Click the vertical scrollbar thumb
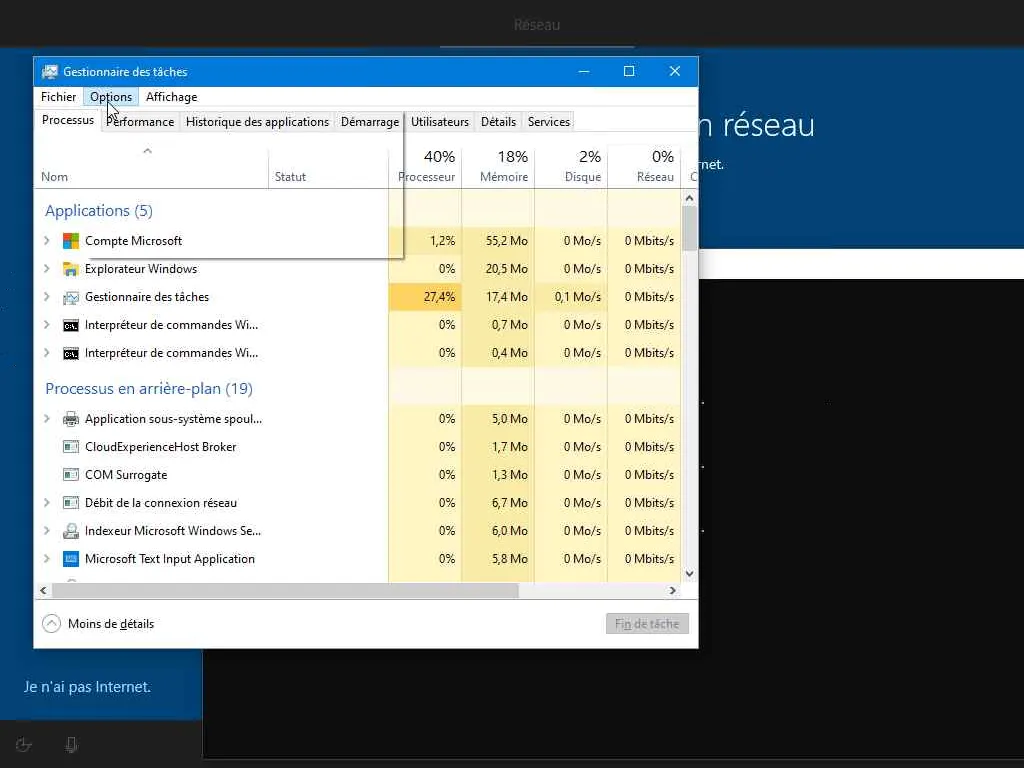1024x768 pixels. 690,229
